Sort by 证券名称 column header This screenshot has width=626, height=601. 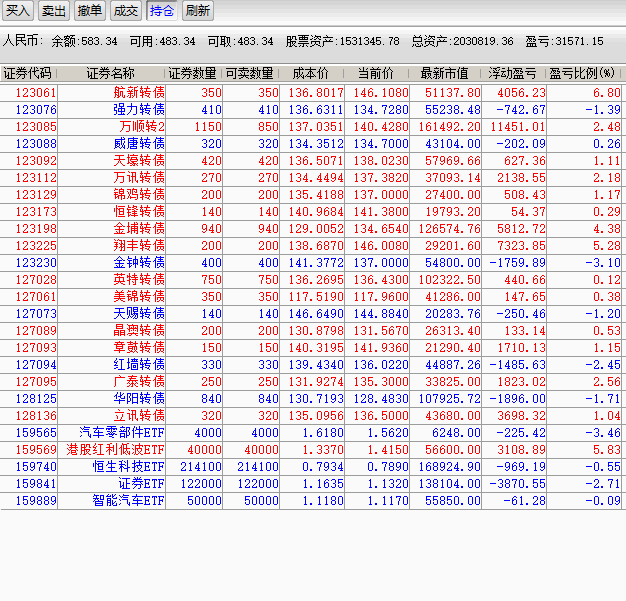(x=110, y=74)
